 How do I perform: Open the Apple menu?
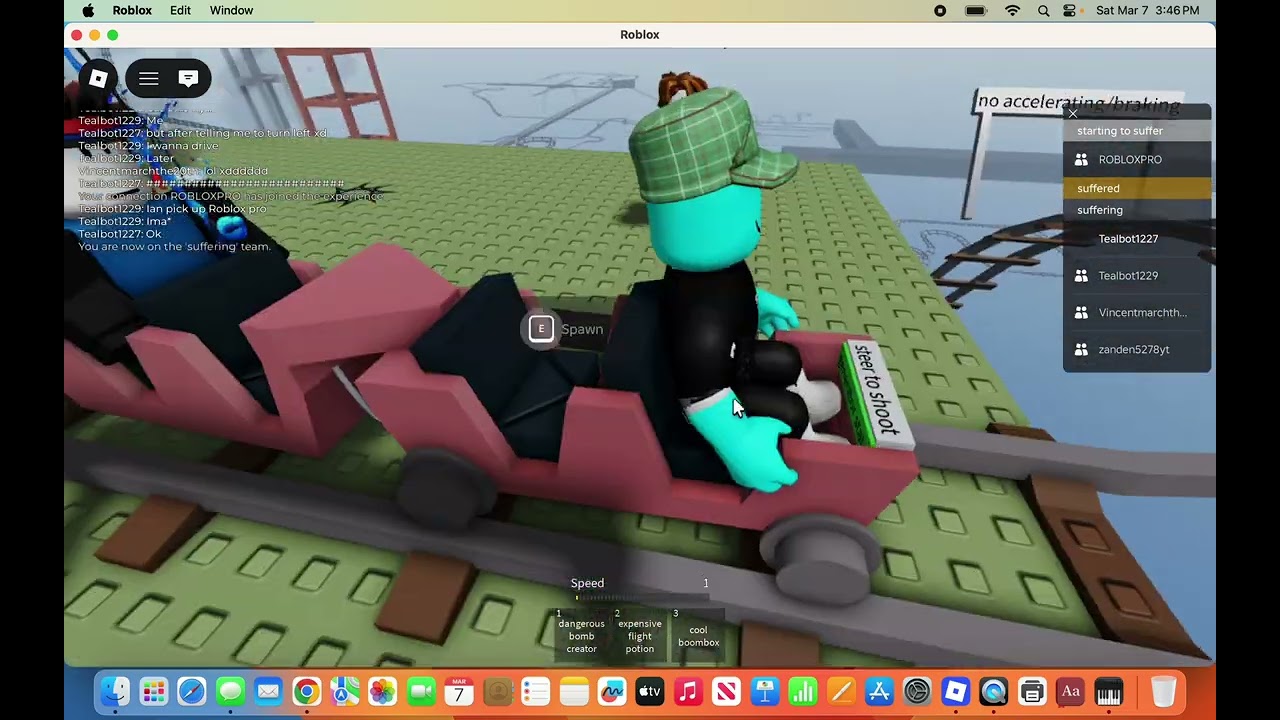pos(88,10)
